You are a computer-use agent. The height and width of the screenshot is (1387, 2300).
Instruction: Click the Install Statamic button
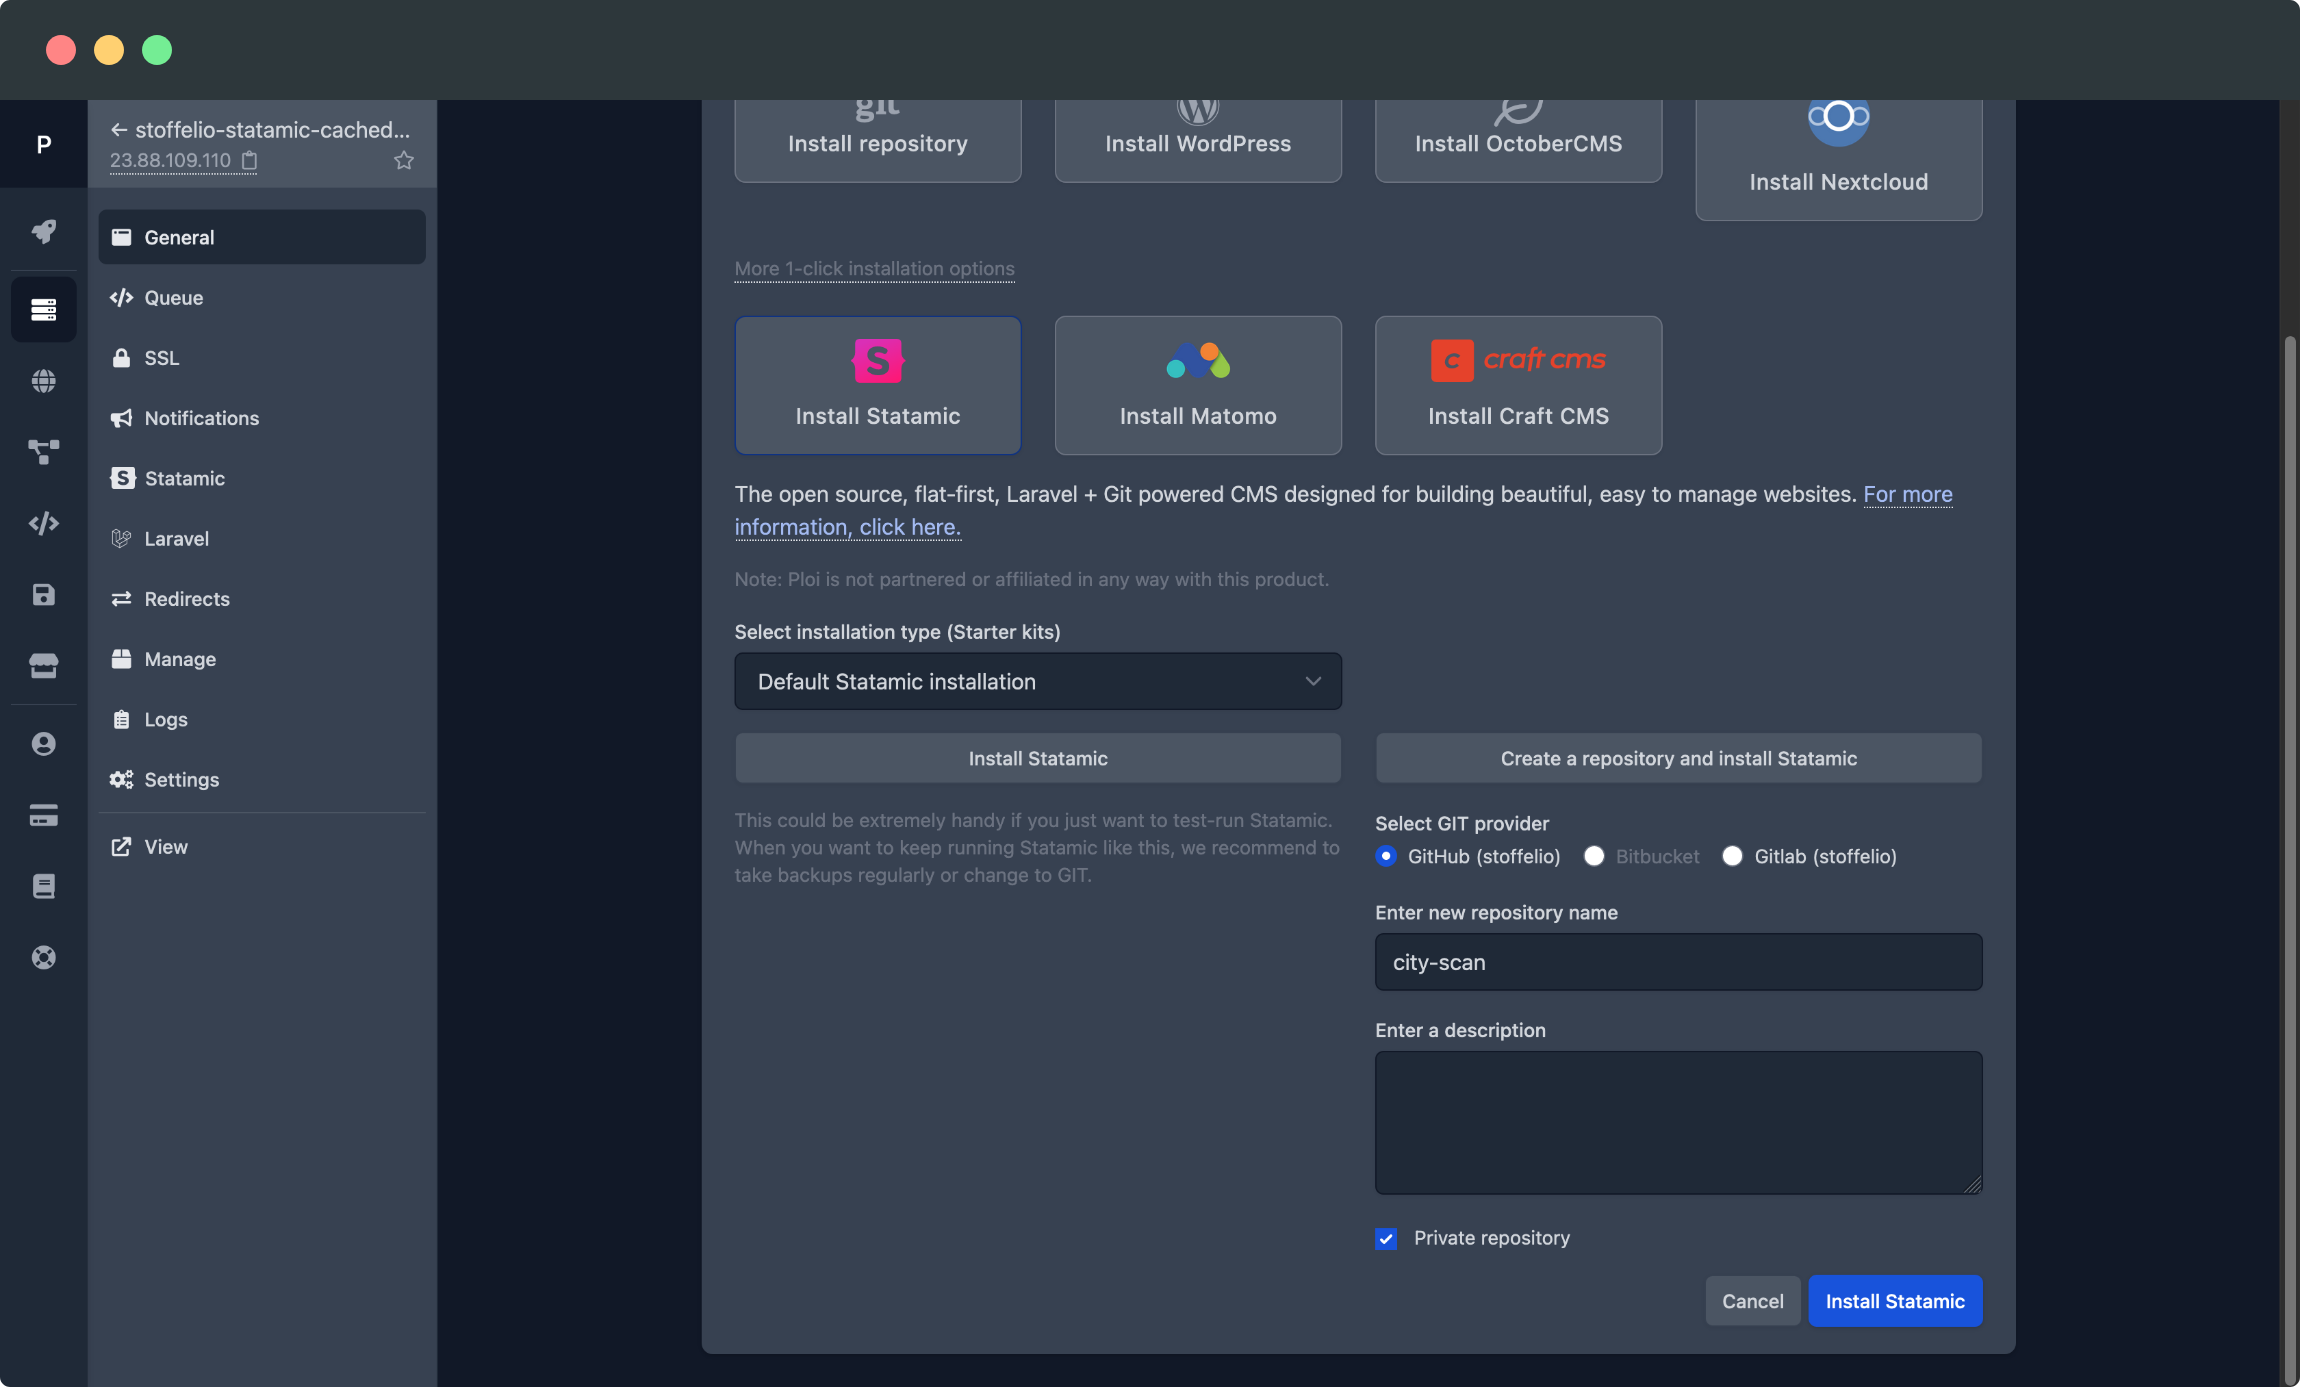point(1894,1302)
